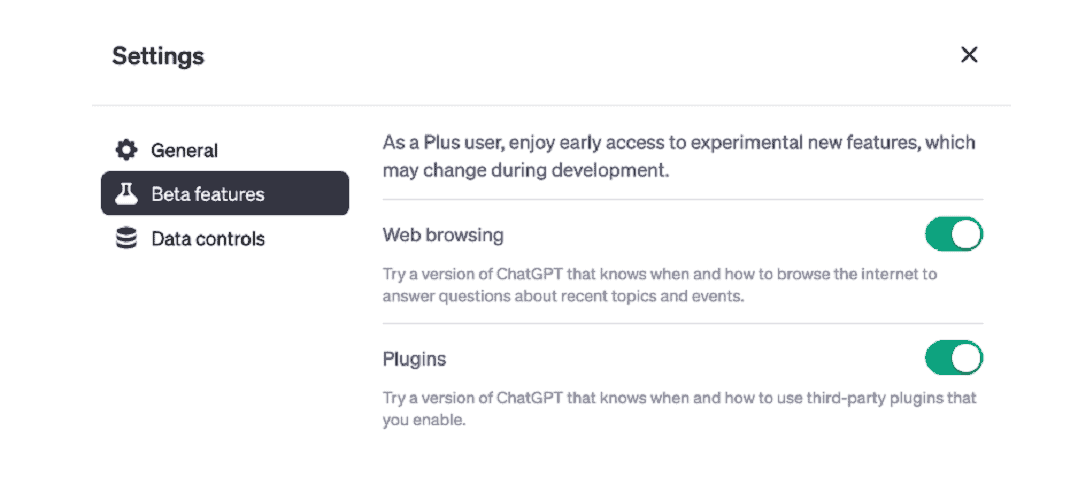This screenshot has width=1078, height=500.
Task: Click the Web browsing description paragraph
Action: (659, 286)
